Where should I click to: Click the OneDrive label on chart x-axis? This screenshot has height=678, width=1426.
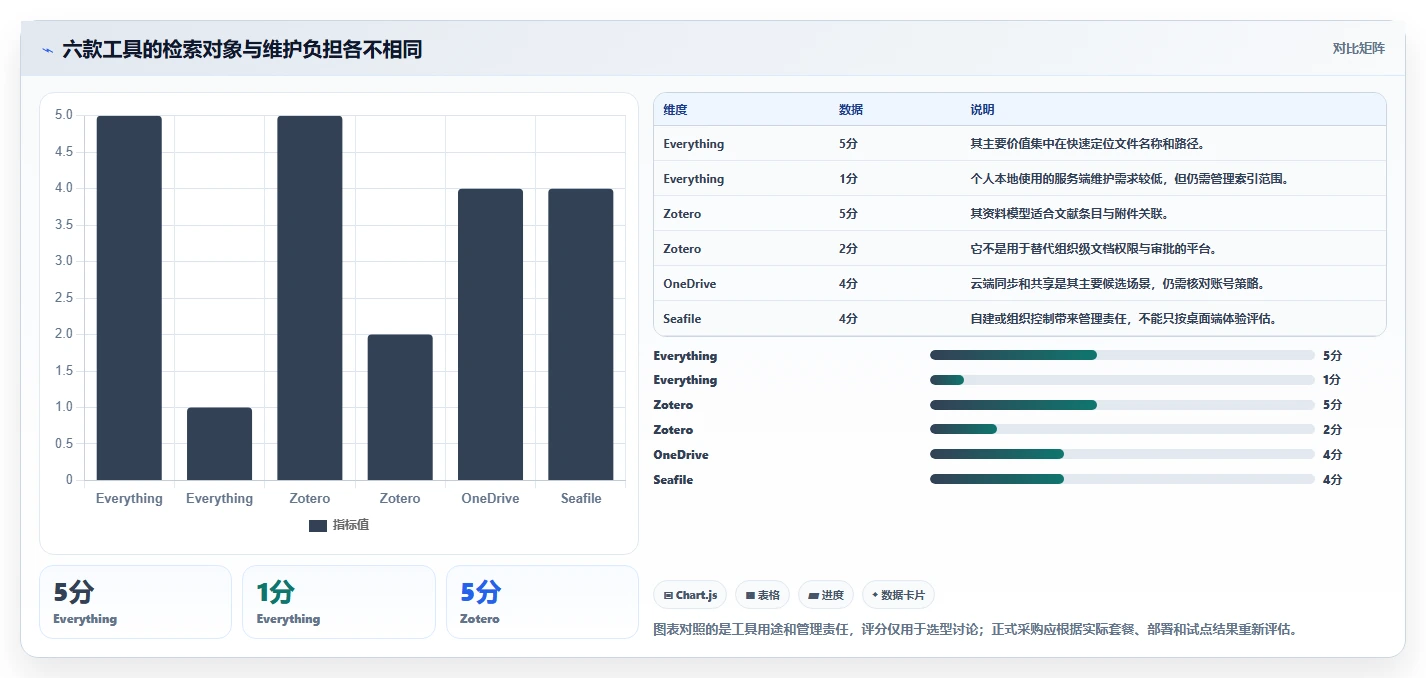click(490, 498)
